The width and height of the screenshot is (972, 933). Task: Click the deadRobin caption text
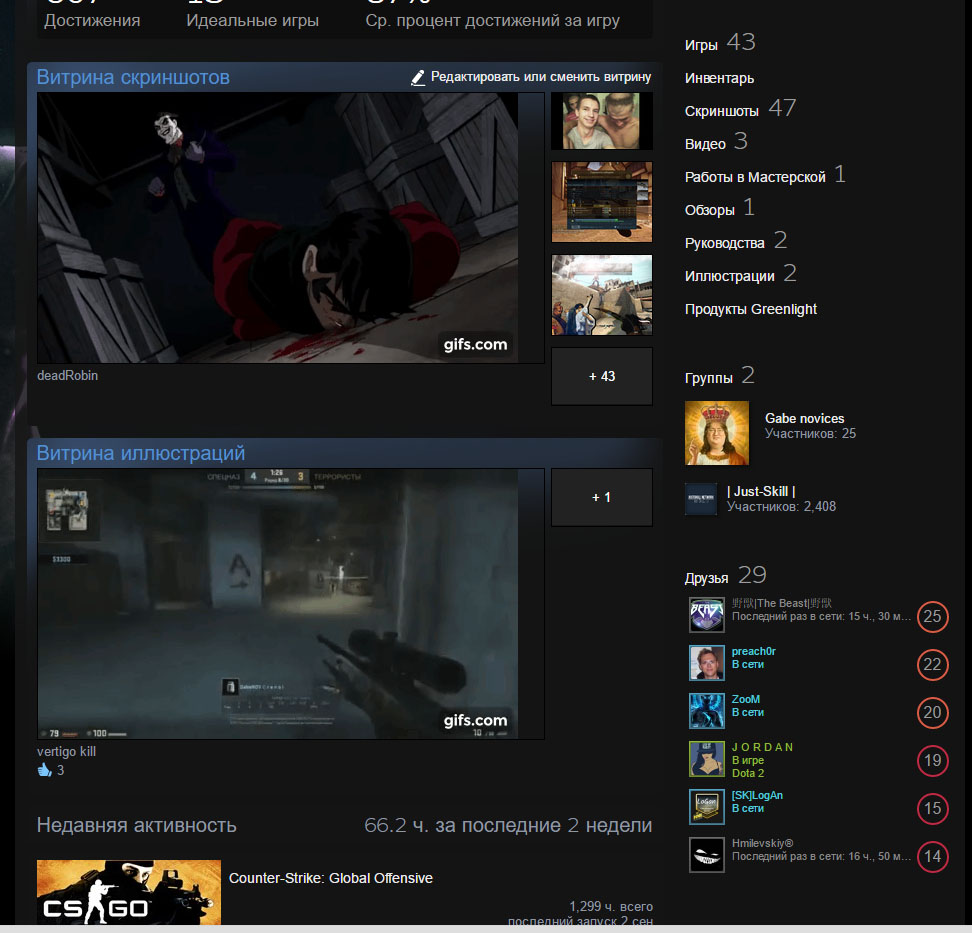point(67,375)
